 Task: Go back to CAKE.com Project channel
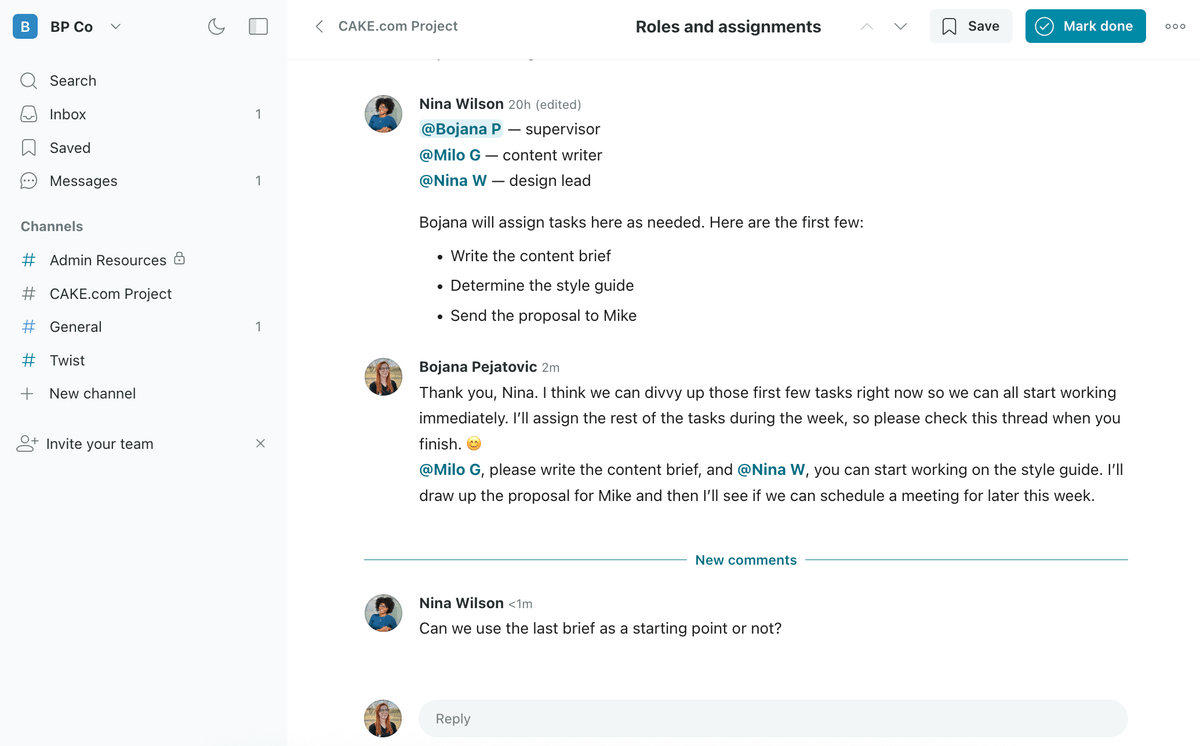coord(386,26)
